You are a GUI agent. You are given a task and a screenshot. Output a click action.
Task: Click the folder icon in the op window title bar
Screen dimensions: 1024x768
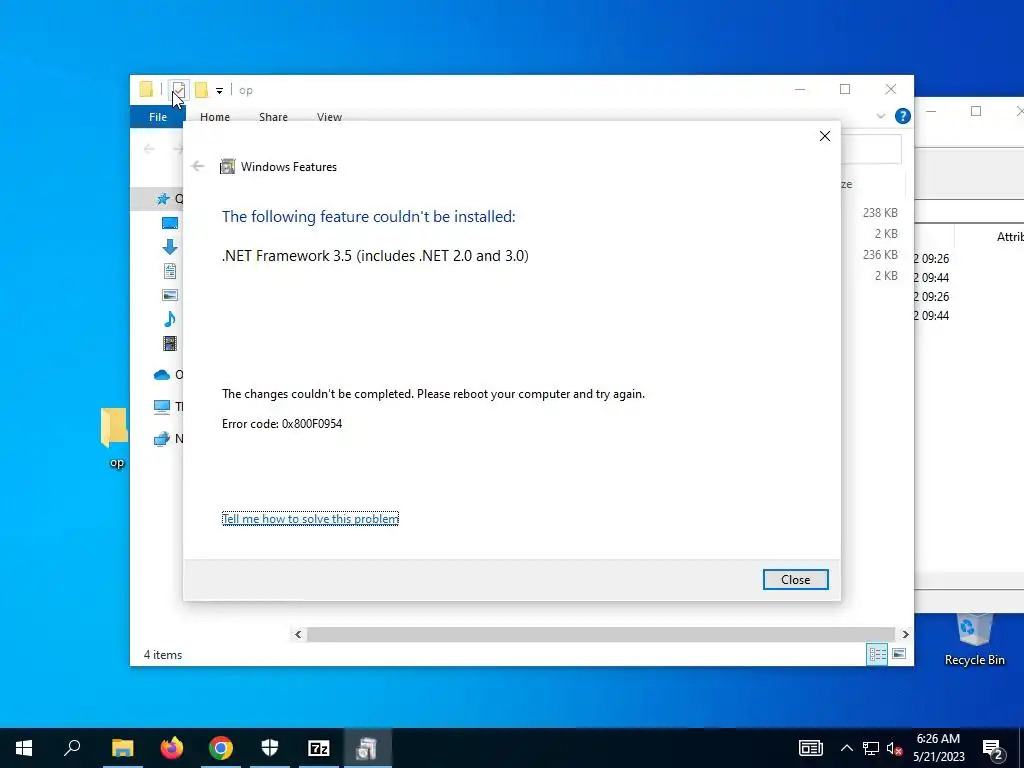(x=146, y=89)
